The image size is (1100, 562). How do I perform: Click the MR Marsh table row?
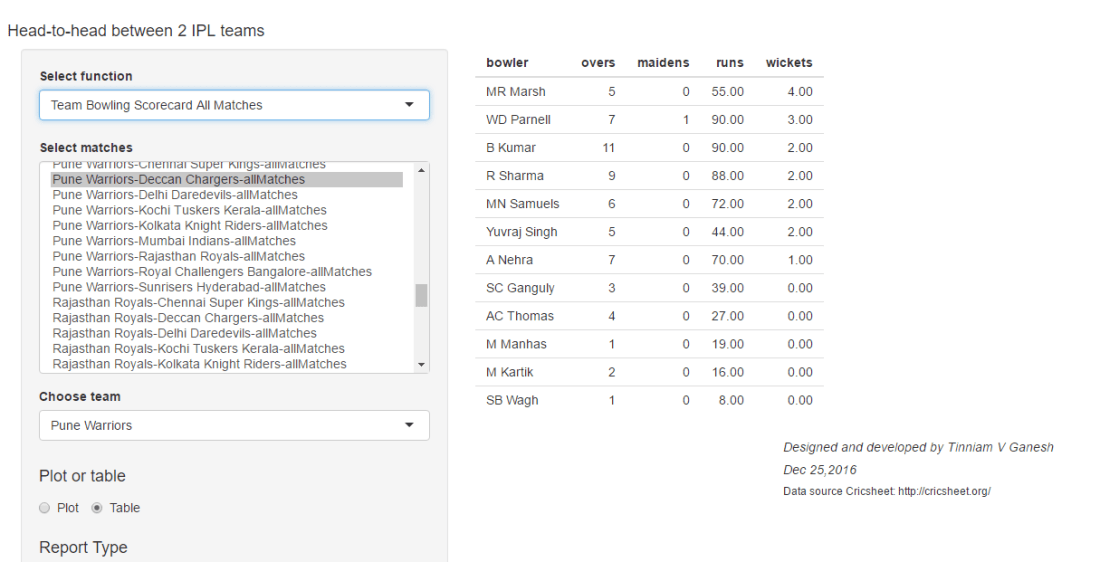click(649, 92)
